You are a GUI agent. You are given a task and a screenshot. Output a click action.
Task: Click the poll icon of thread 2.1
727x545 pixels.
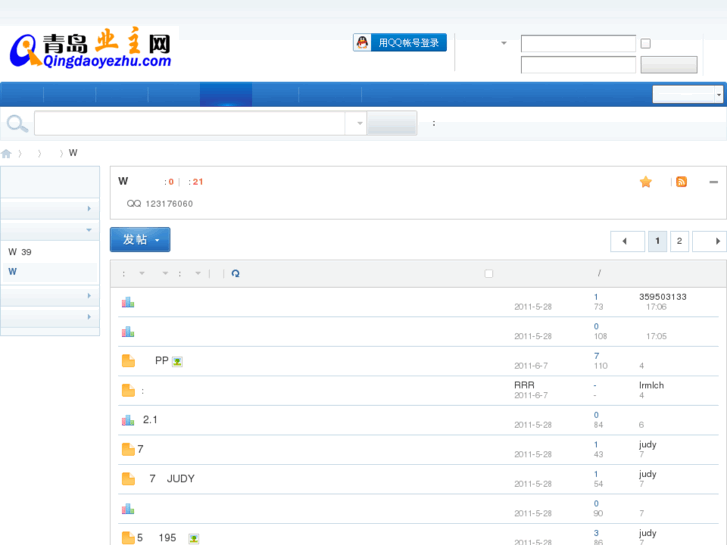128,420
